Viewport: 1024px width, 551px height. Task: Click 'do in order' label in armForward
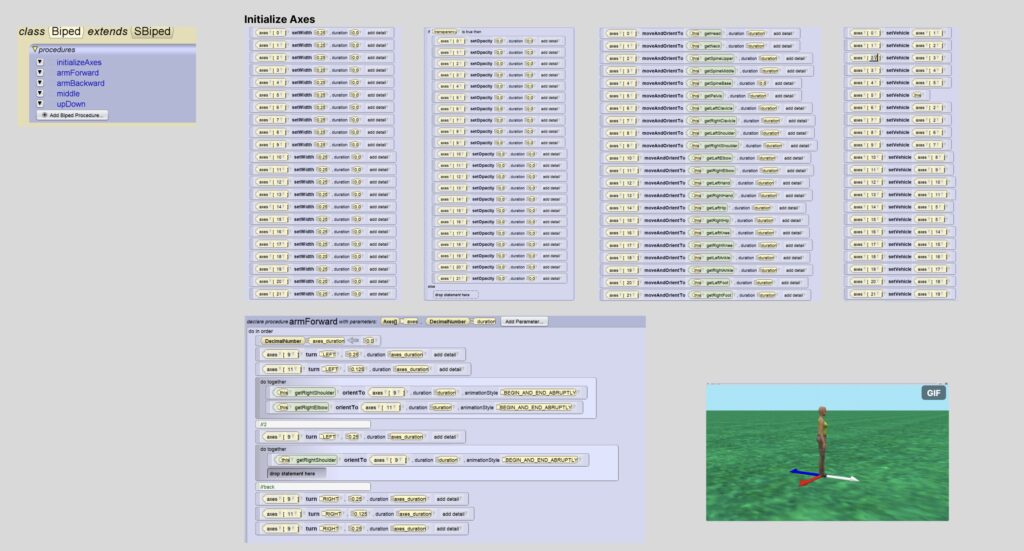click(261, 332)
